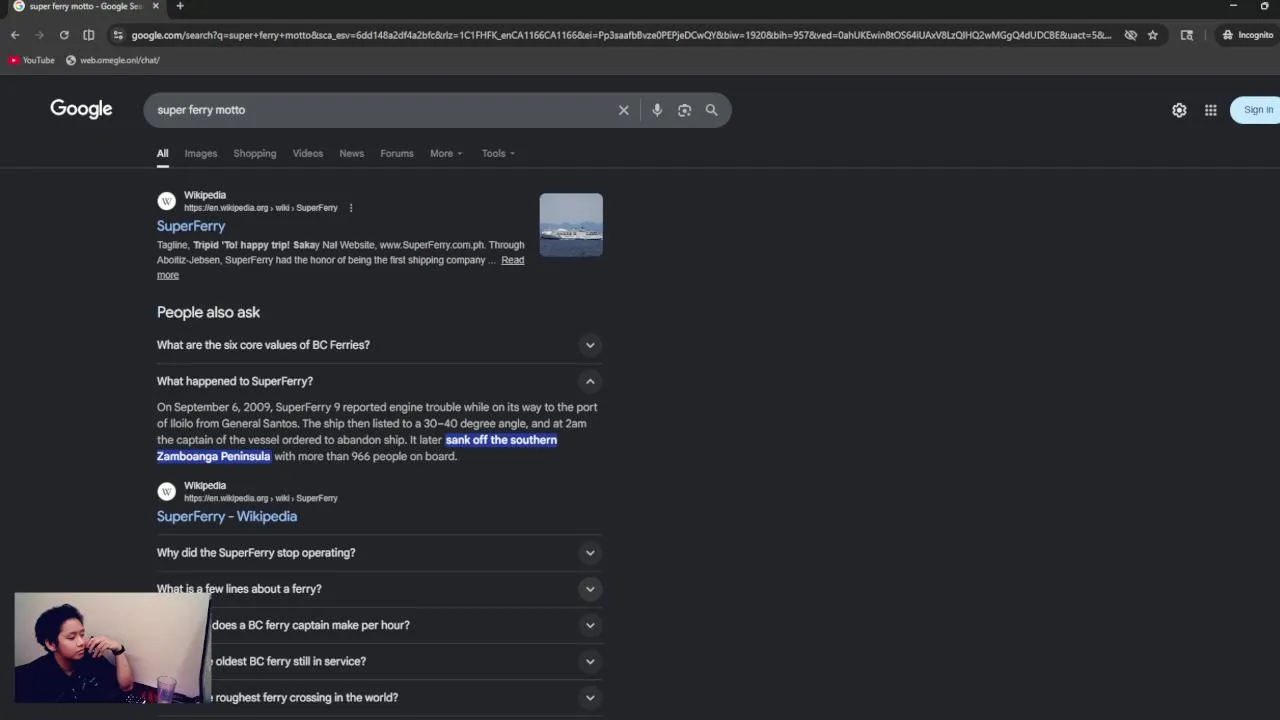The width and height of the screenshot is (1280, 720).
Task: Open YouTube bookmark
Action: (31, 60)
